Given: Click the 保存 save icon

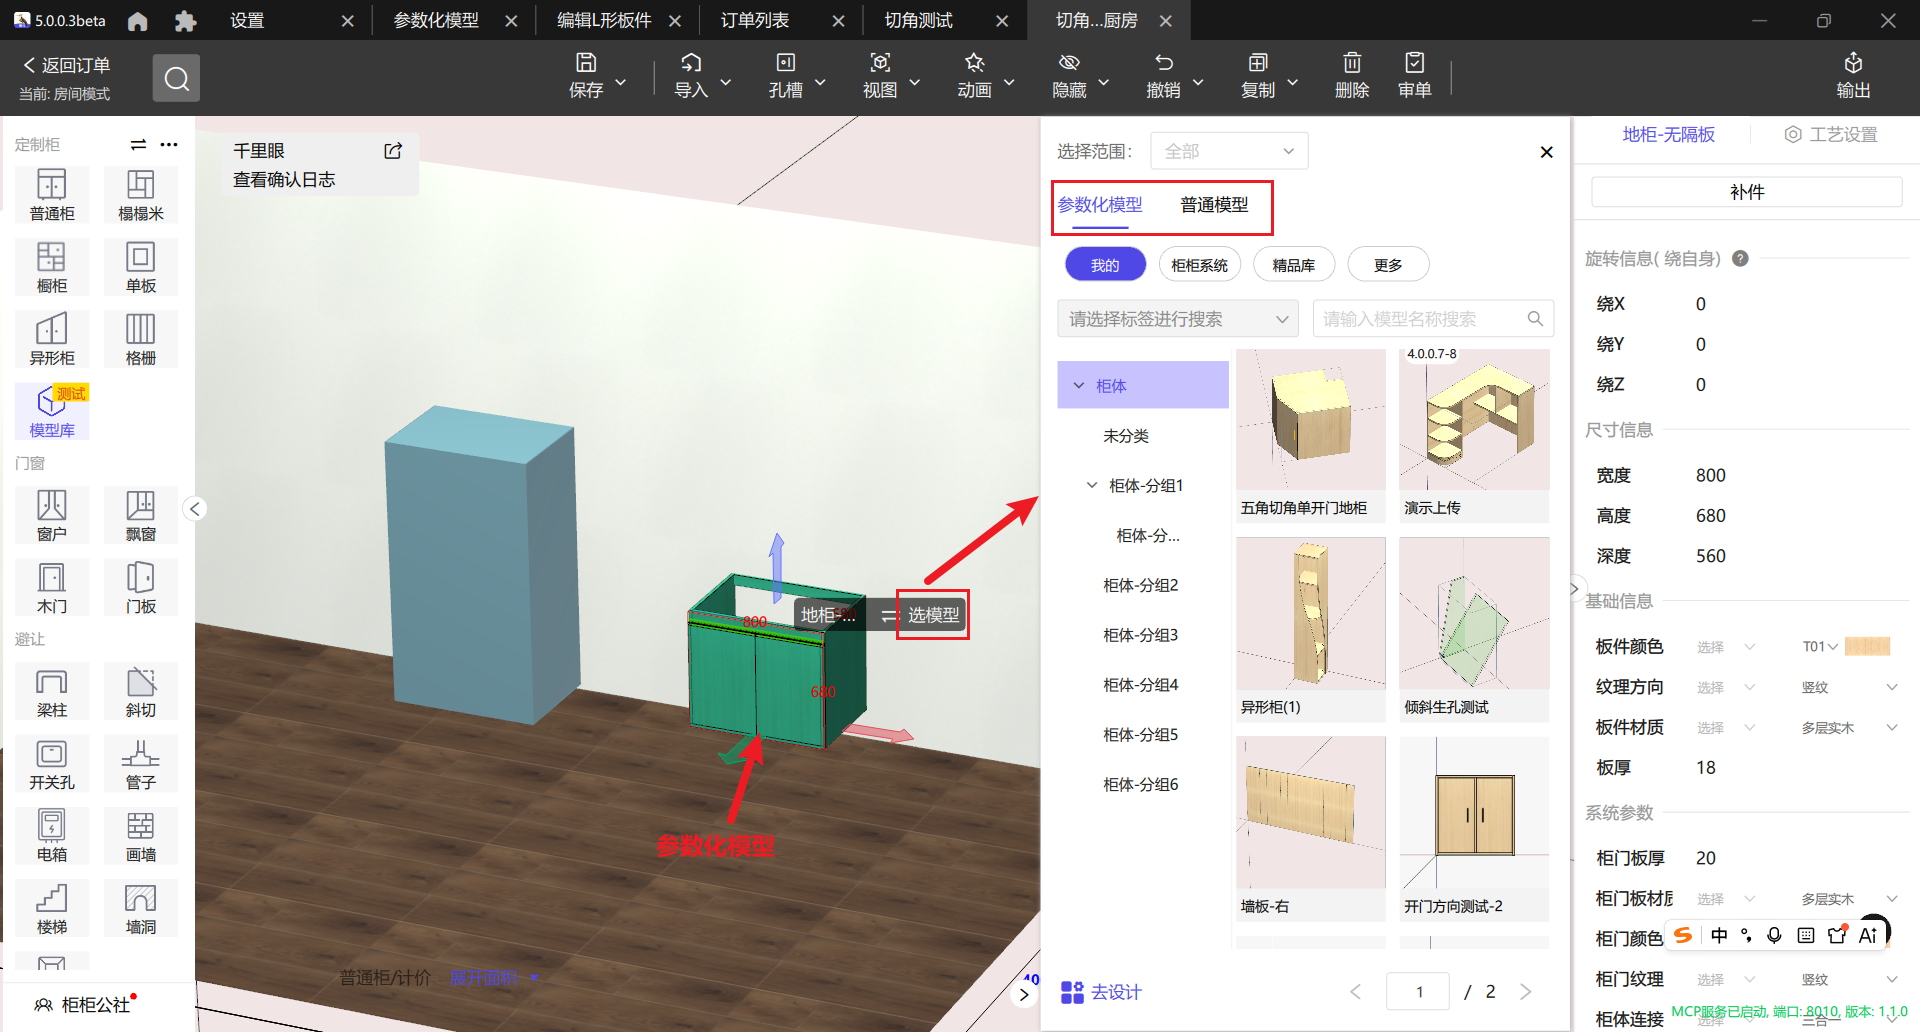Looking at the screenshot, I should coord(586,63).
